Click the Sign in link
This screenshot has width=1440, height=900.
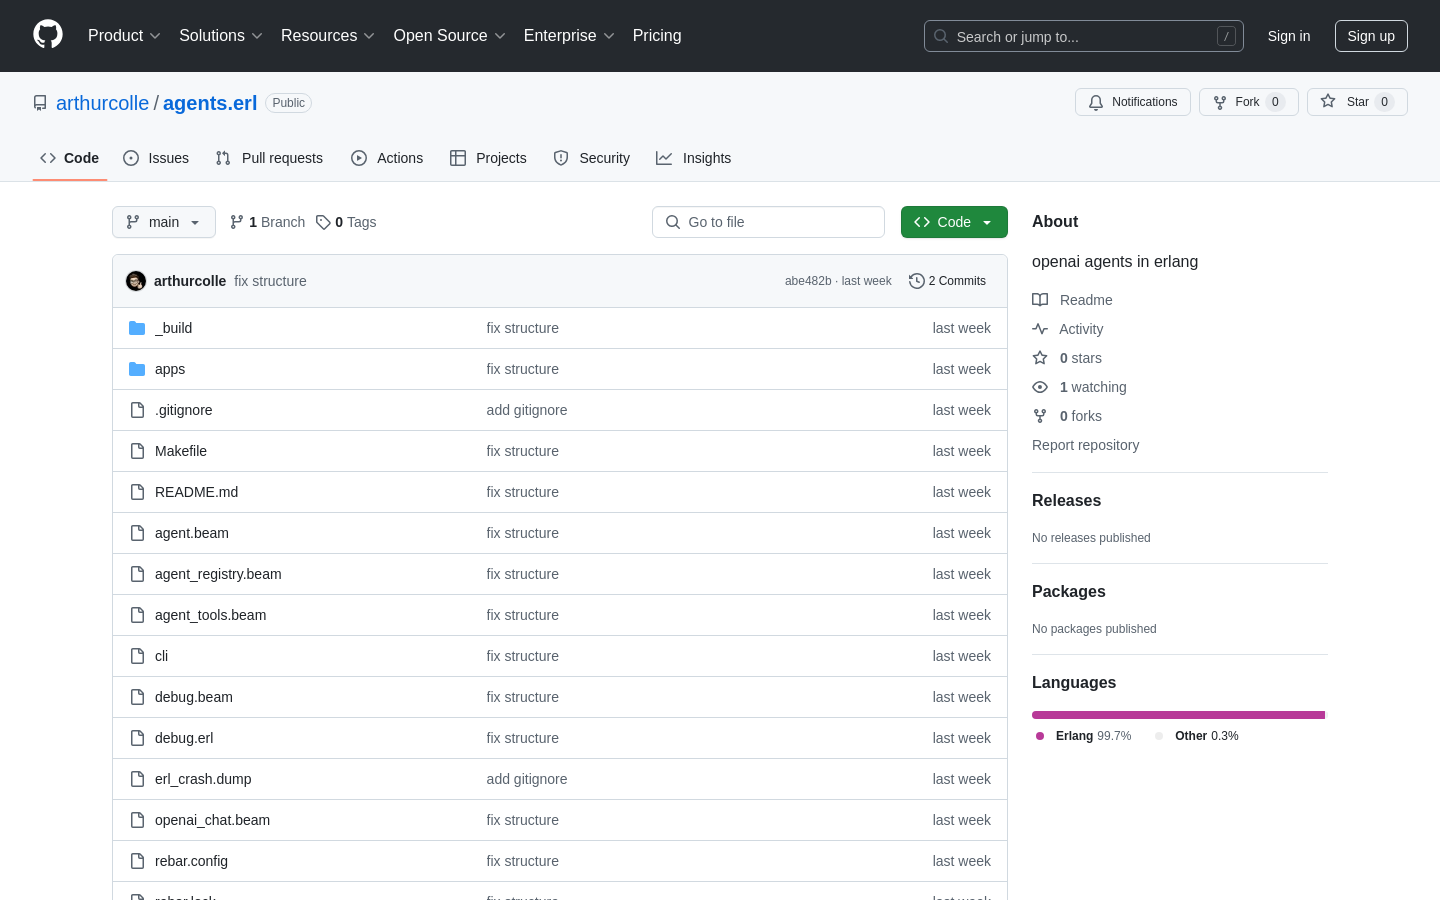[x=1289, y=36]
